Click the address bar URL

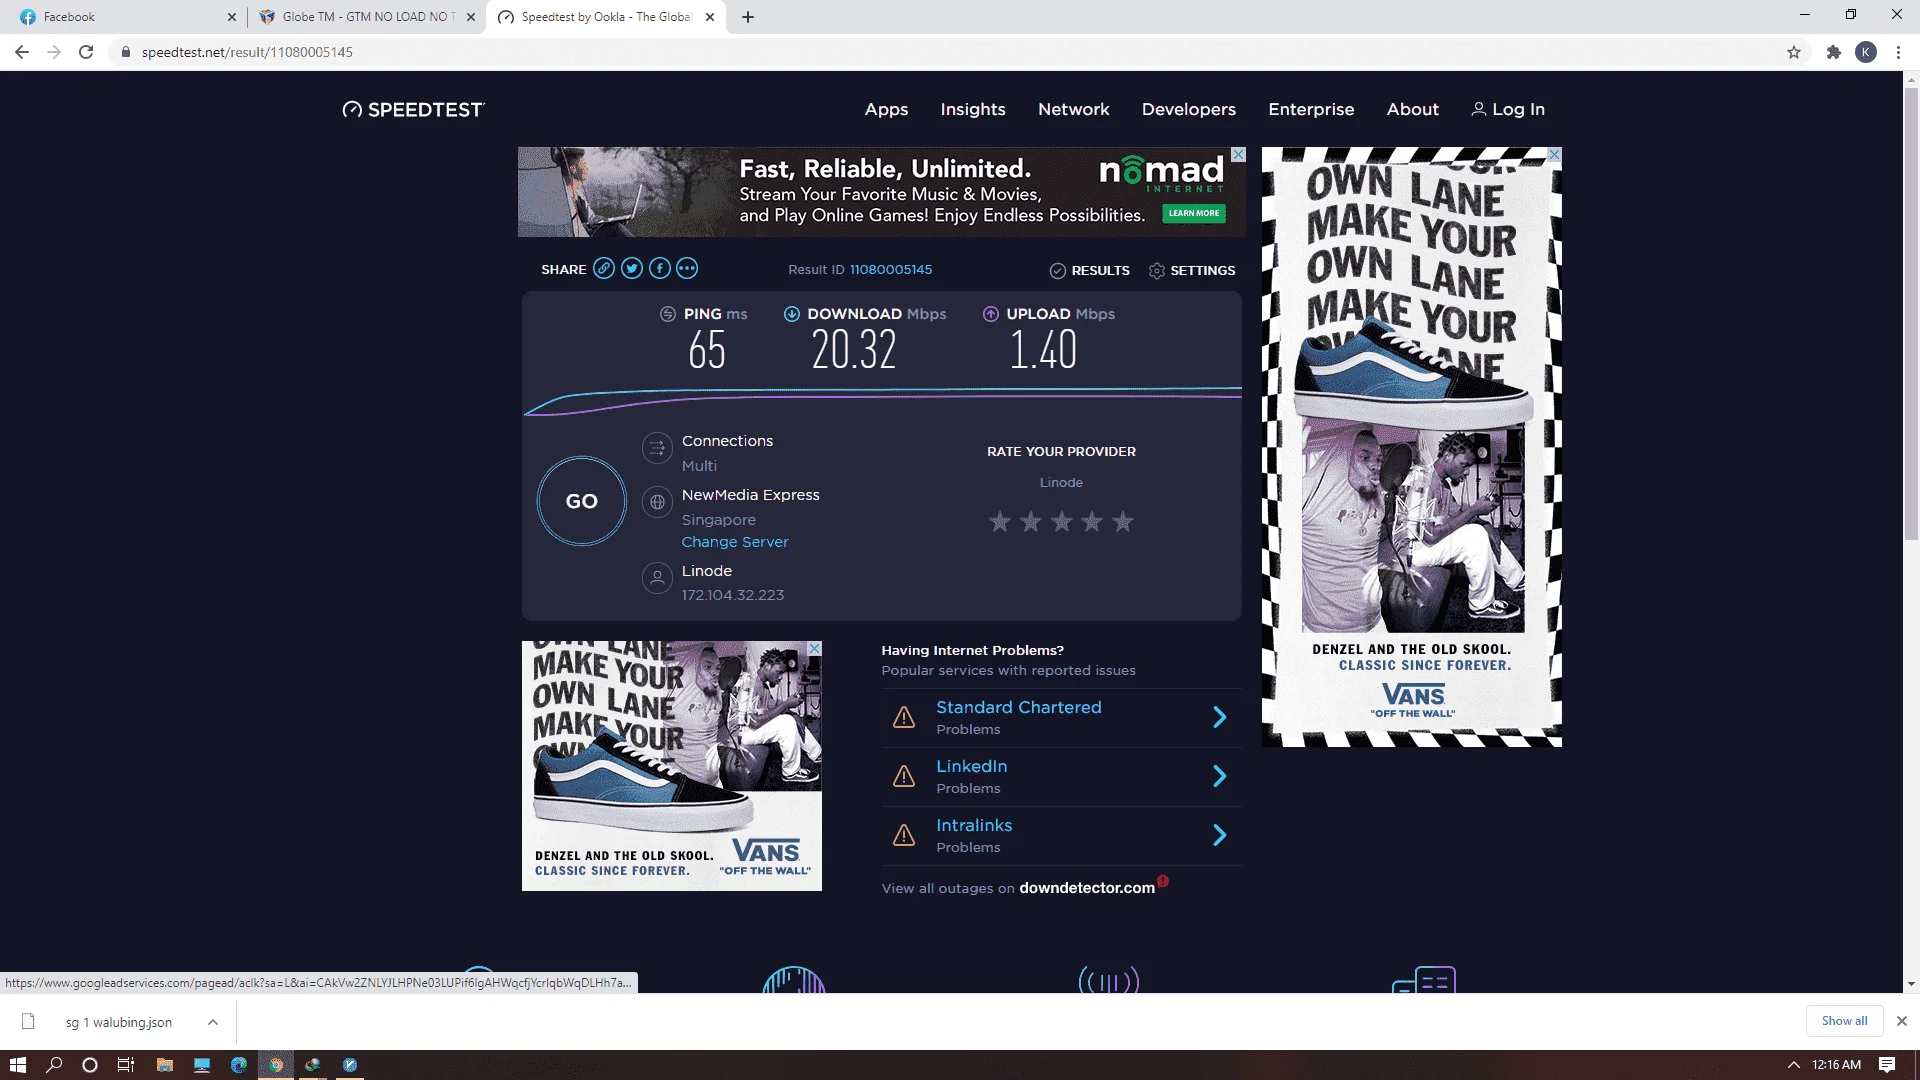[x=247, y=52]
